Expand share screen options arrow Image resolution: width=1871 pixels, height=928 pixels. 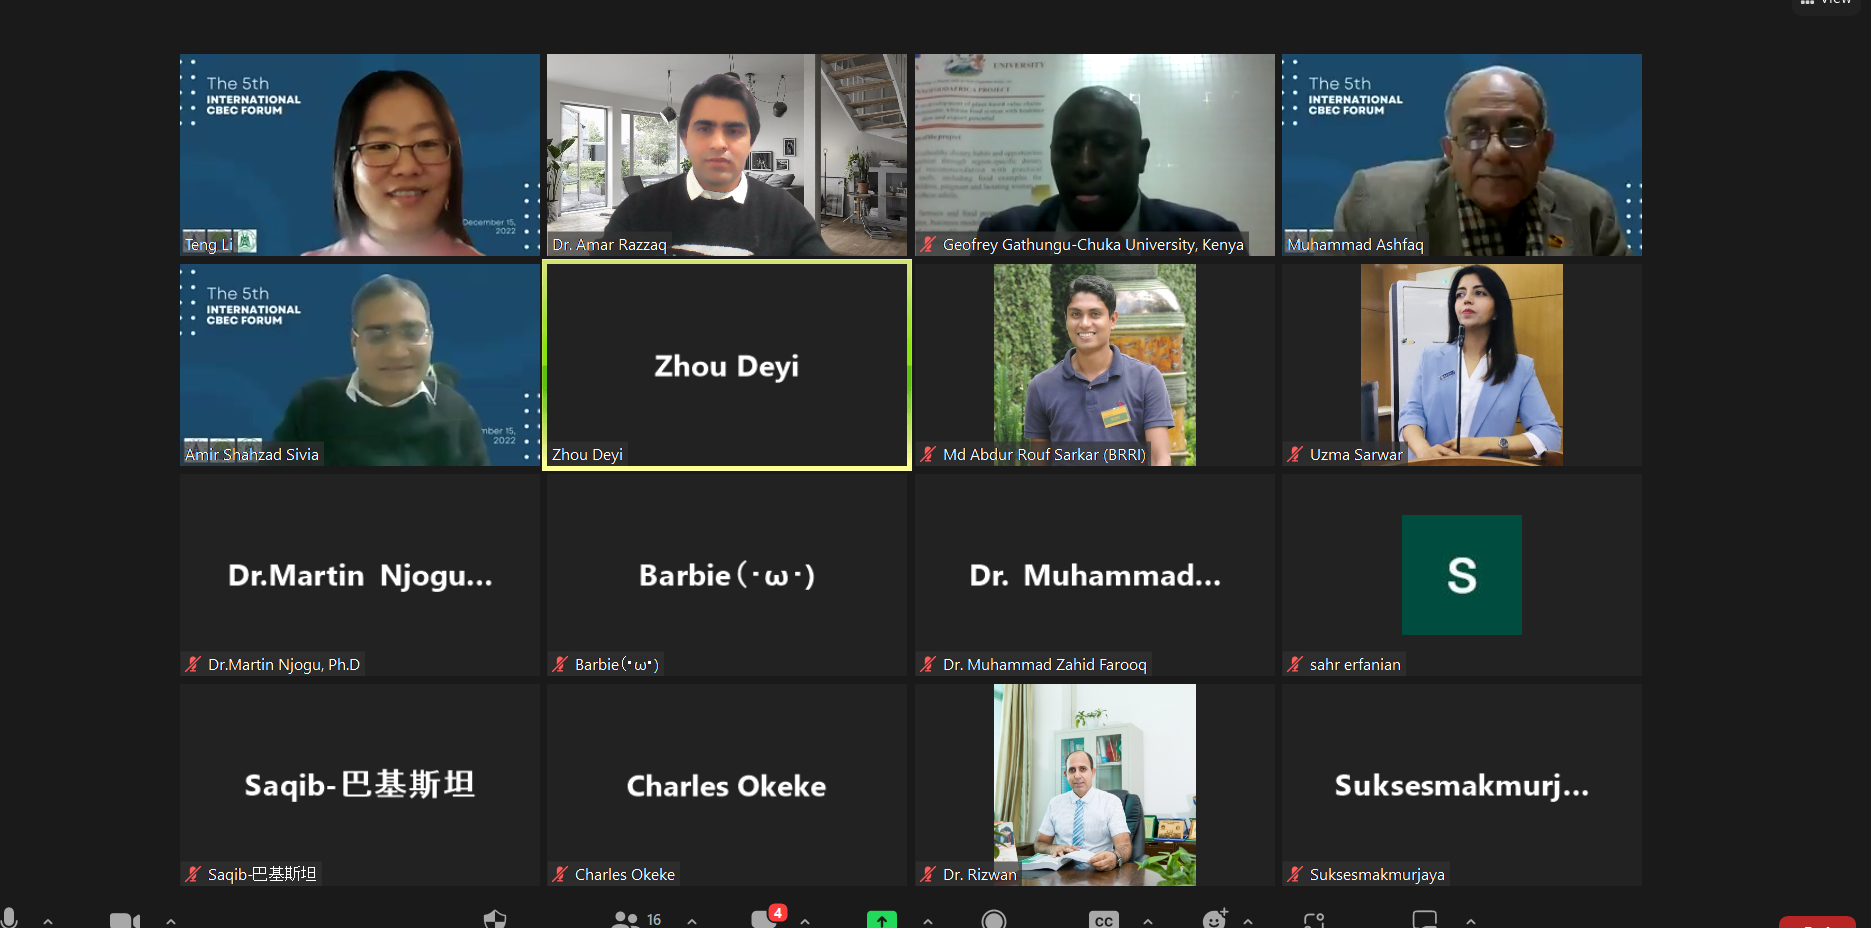tap(928, 921)
